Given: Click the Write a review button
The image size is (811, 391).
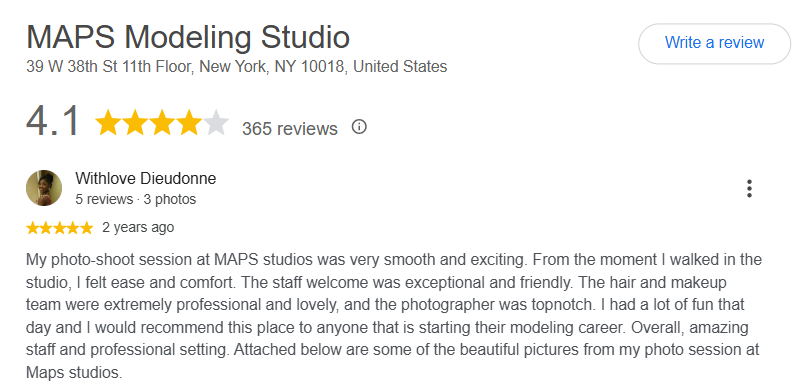Looking at the screenshot, I should pyautogui.click(x=714, y=43).
